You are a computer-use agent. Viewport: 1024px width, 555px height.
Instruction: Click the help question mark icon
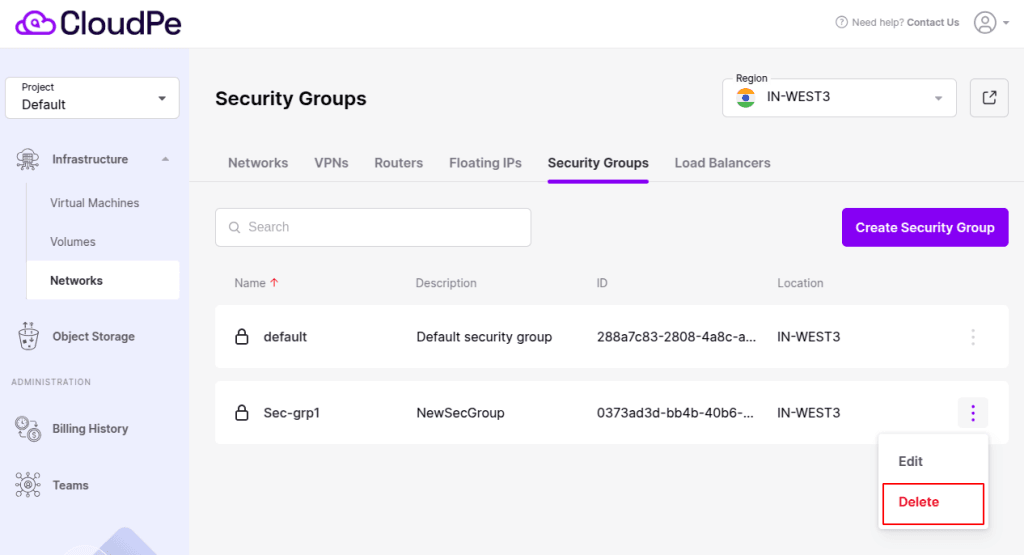(841, 22)
